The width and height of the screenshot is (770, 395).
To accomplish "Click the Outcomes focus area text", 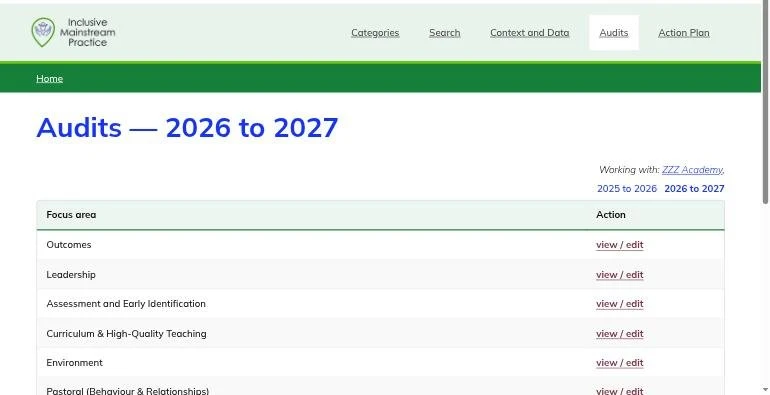I will tap(69, 245).
